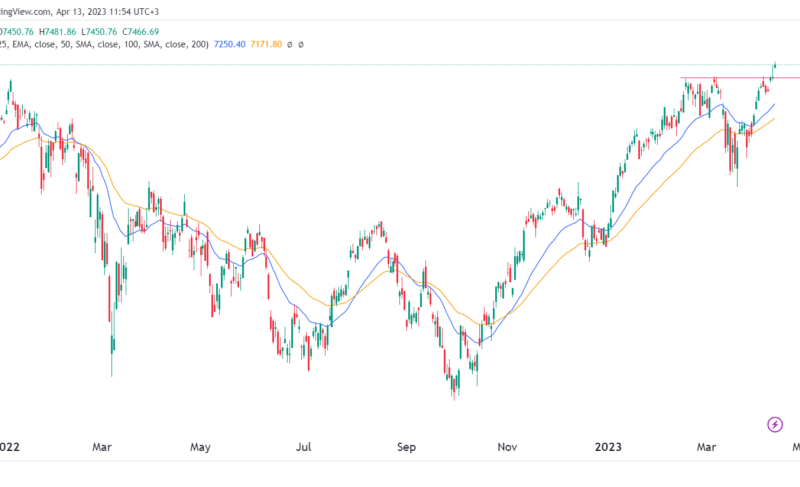Click the Mar label before May on time axis
This screenshot has height=487, width=800.
(x=102, y=447)
